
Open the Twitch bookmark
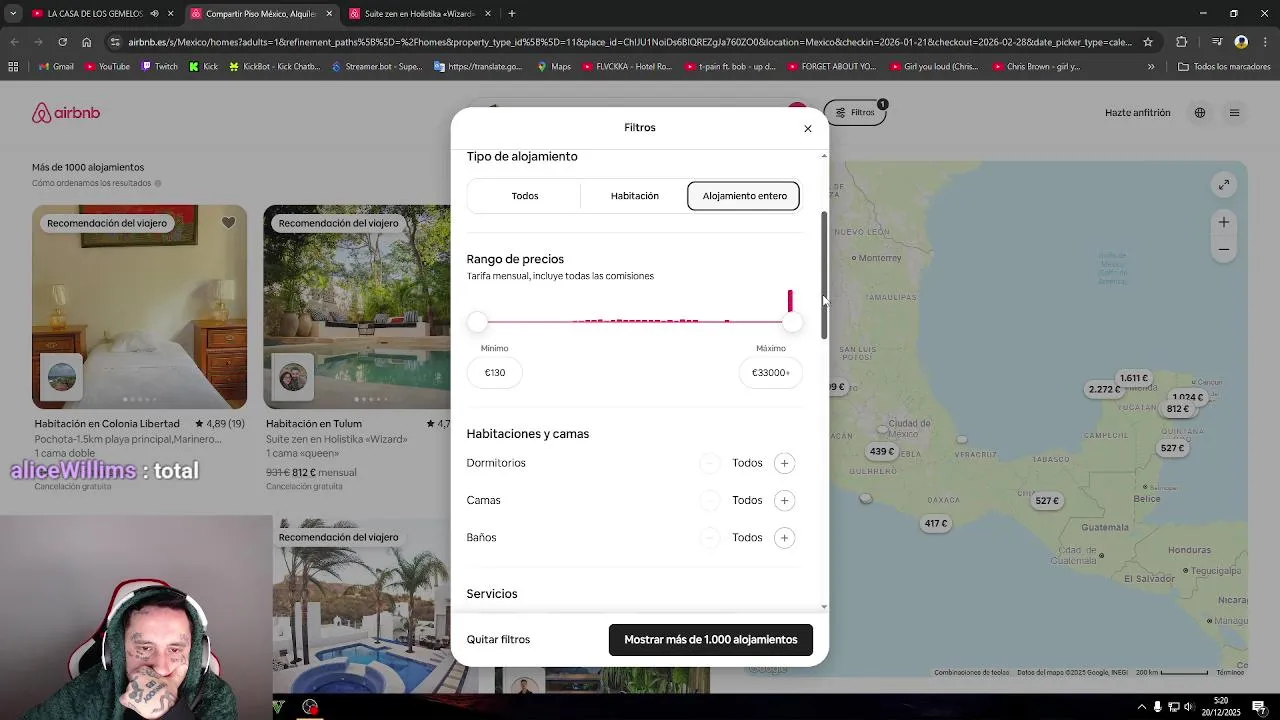tap(159, 67)
